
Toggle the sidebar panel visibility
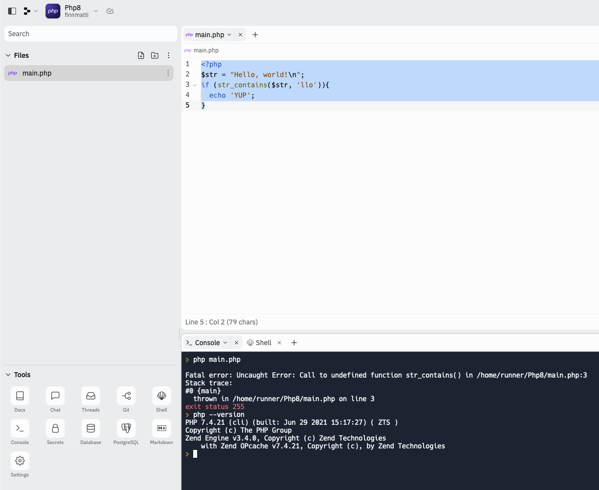(12, 11)
